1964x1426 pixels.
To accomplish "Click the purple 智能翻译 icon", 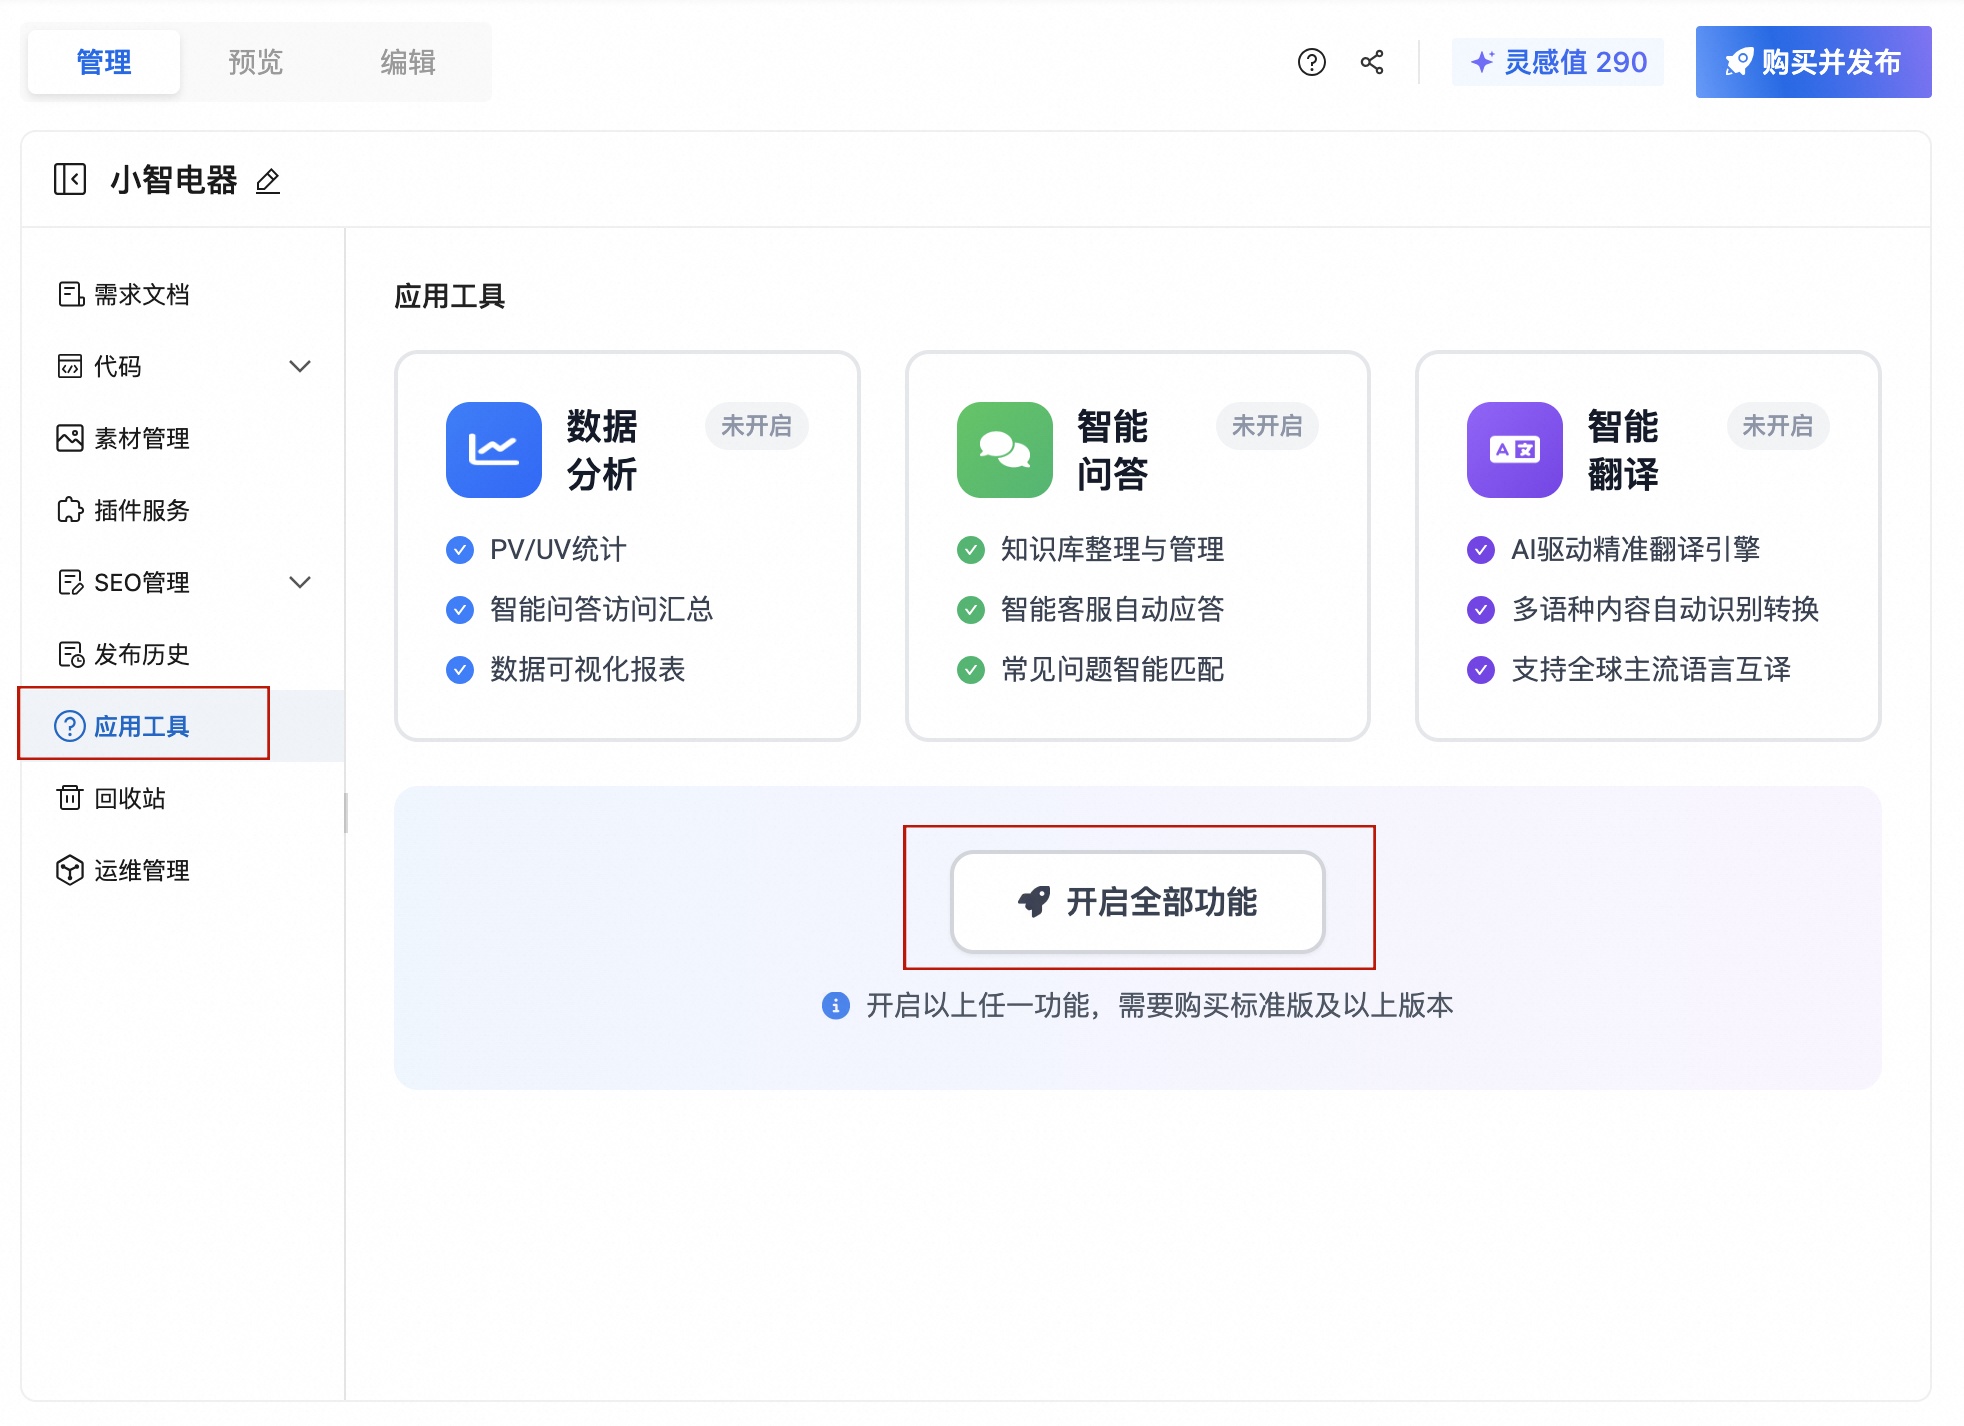I will pos(1515,450).
